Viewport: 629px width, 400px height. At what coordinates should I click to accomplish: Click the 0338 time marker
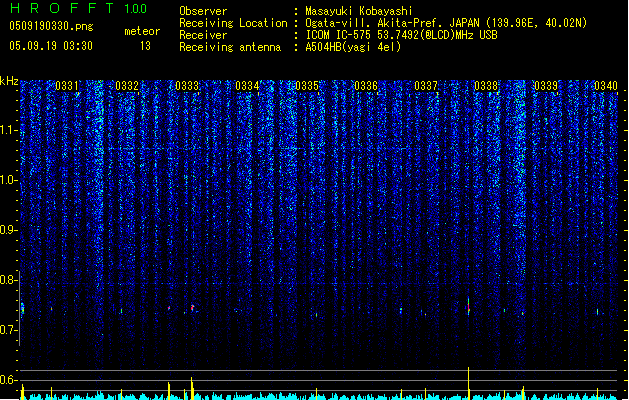[x=486, y=86]
